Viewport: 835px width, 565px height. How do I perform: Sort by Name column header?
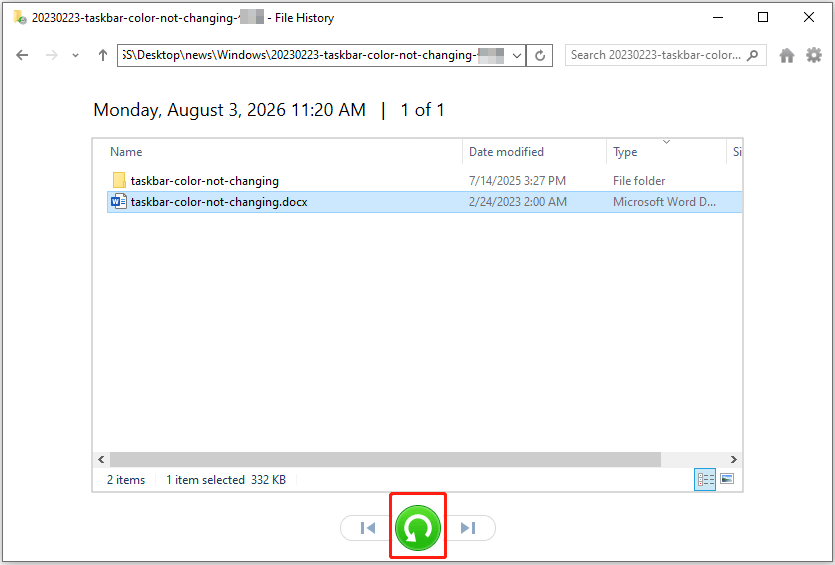[x=126, y=152]
